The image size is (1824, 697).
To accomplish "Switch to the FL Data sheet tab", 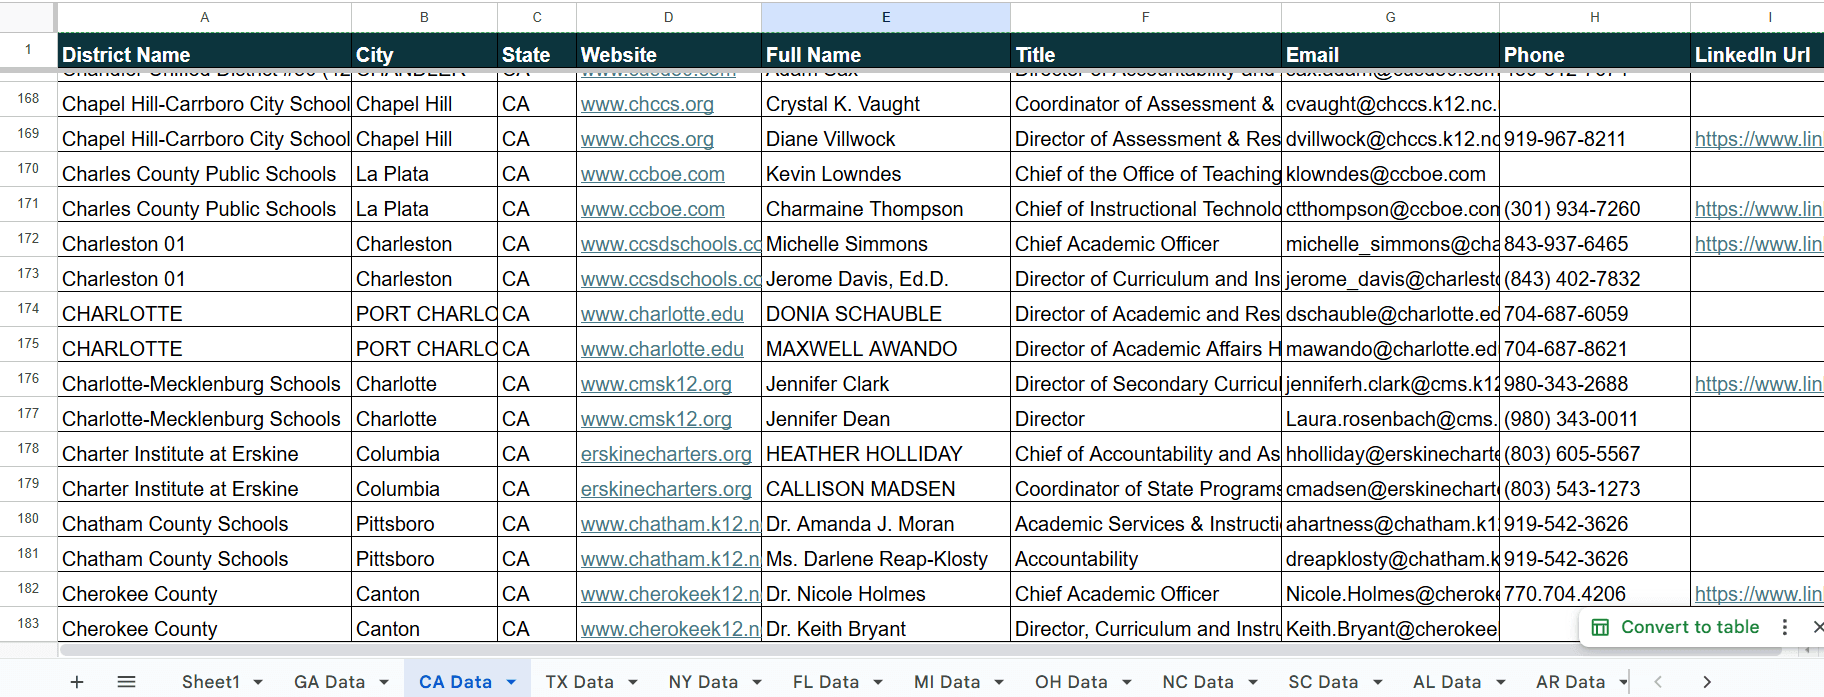I will click(x=825, y=682).
